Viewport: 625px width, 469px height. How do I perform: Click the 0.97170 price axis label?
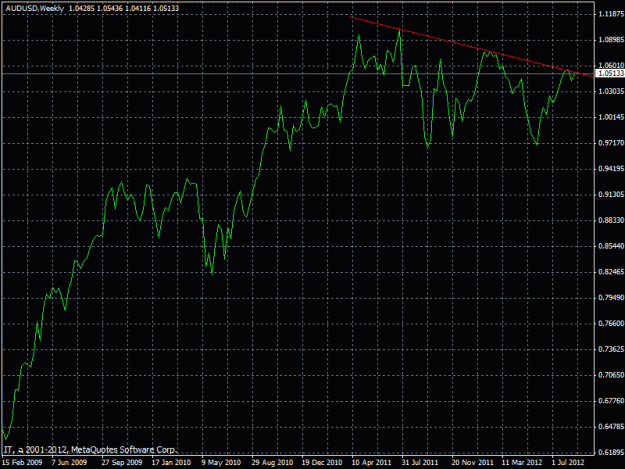click(x=611, y=143)
